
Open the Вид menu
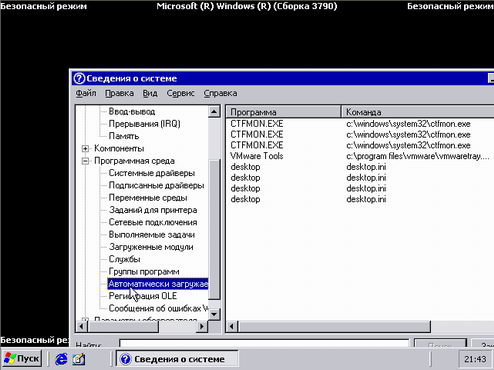point(150,93)
